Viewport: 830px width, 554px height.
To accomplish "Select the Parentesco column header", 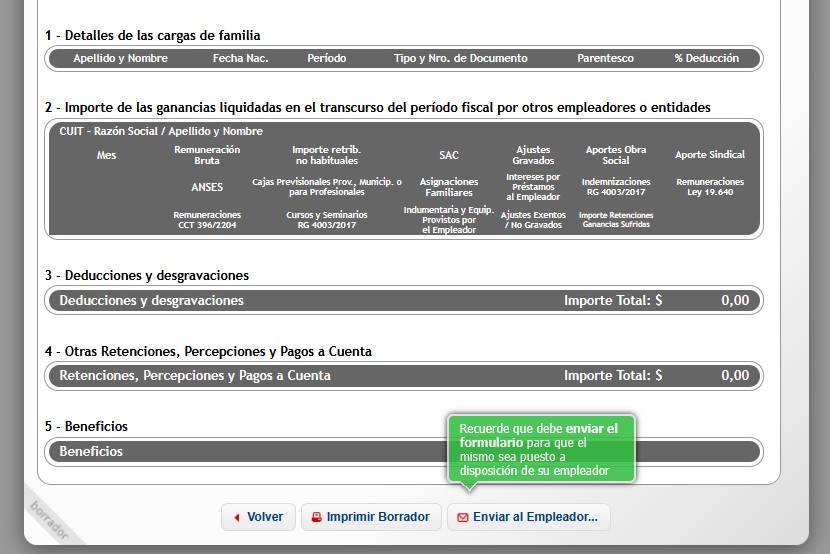I will pyautogui.click(x=605, y=58).
